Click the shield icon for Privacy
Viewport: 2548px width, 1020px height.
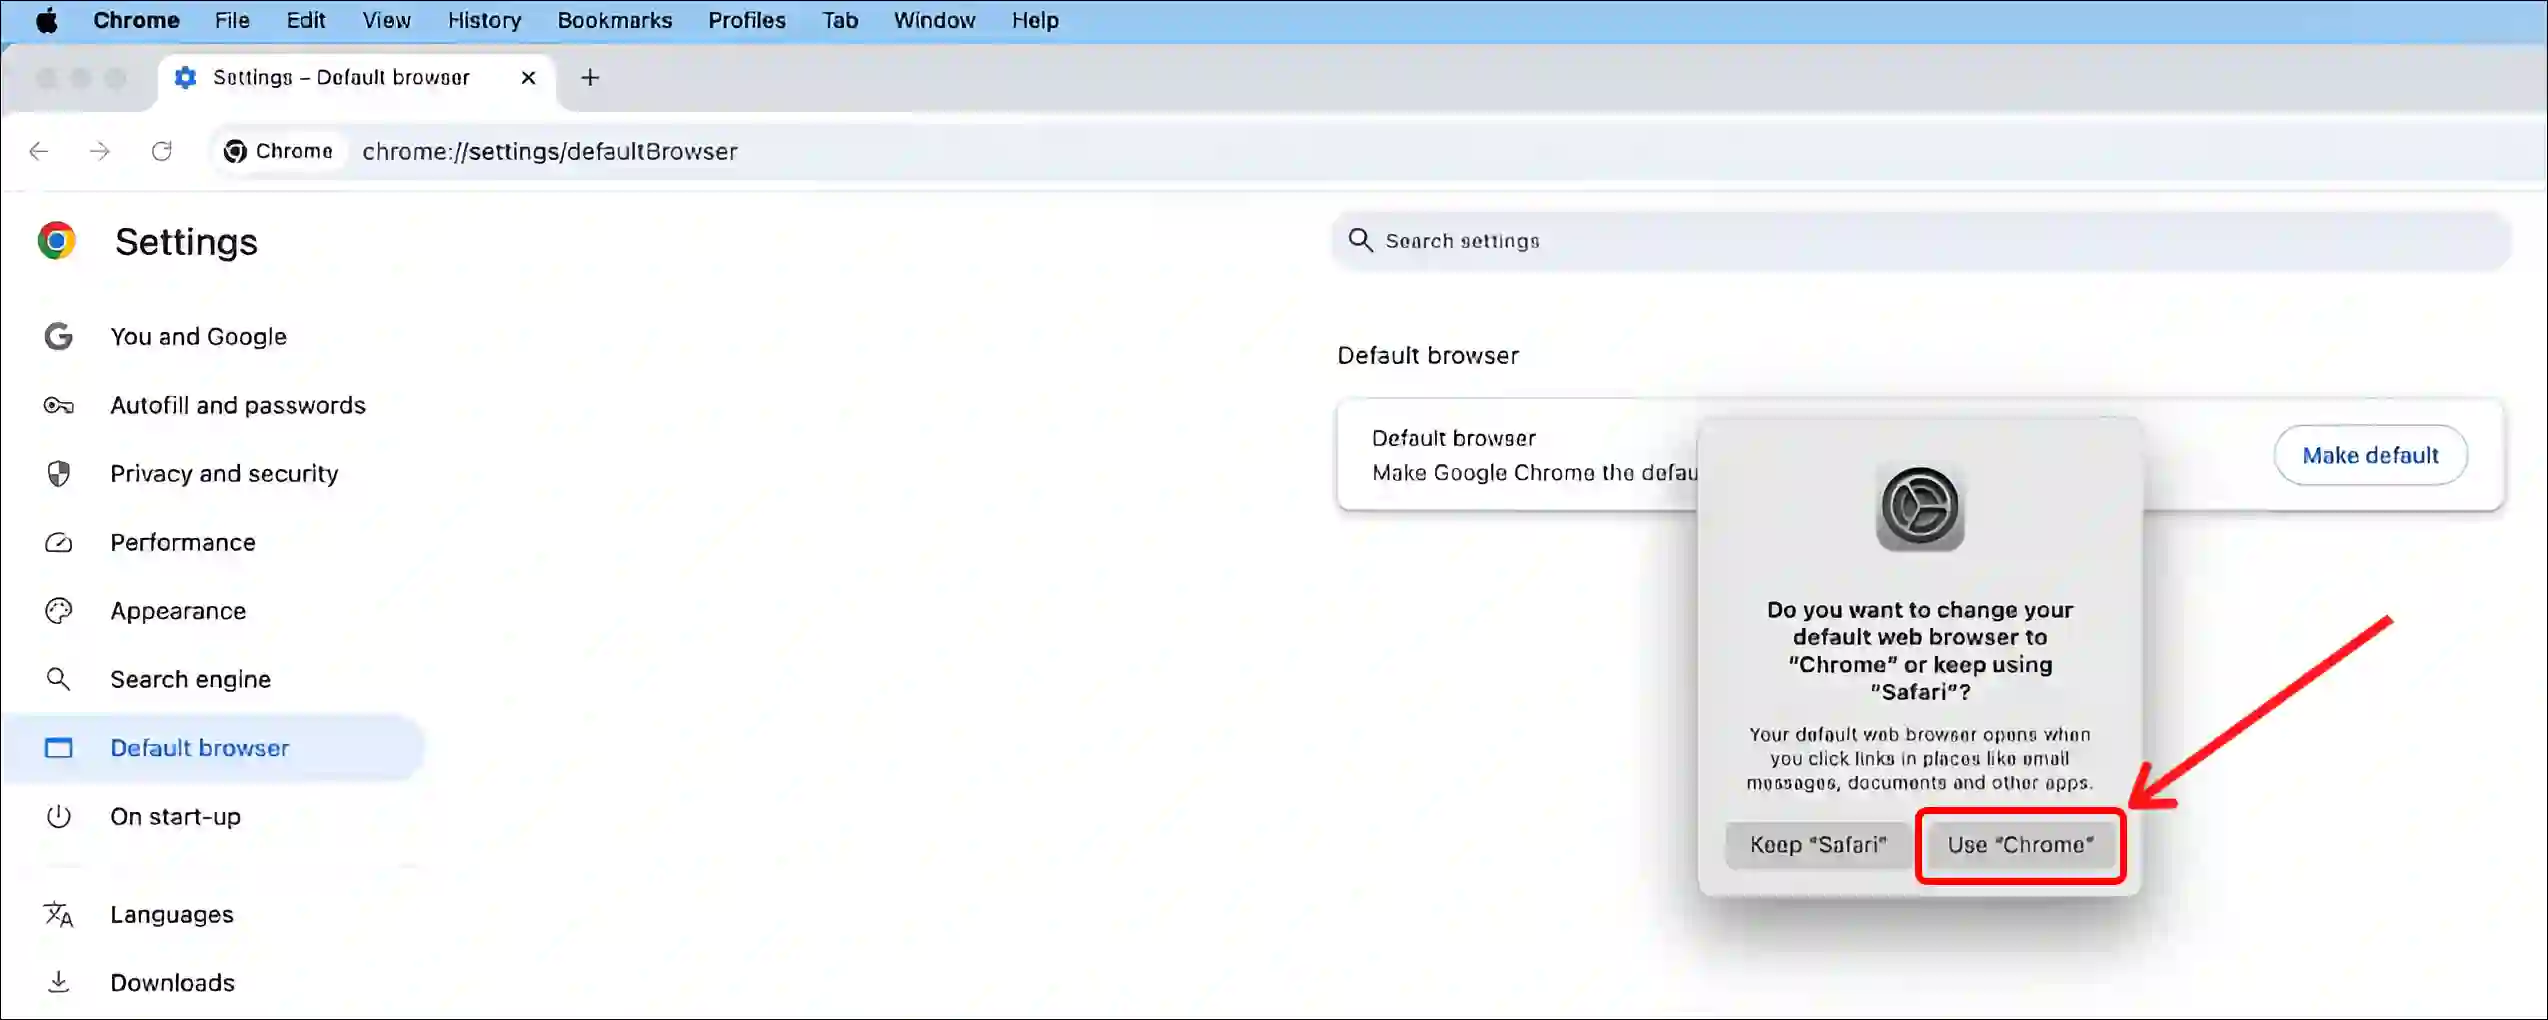pos(58,474)
